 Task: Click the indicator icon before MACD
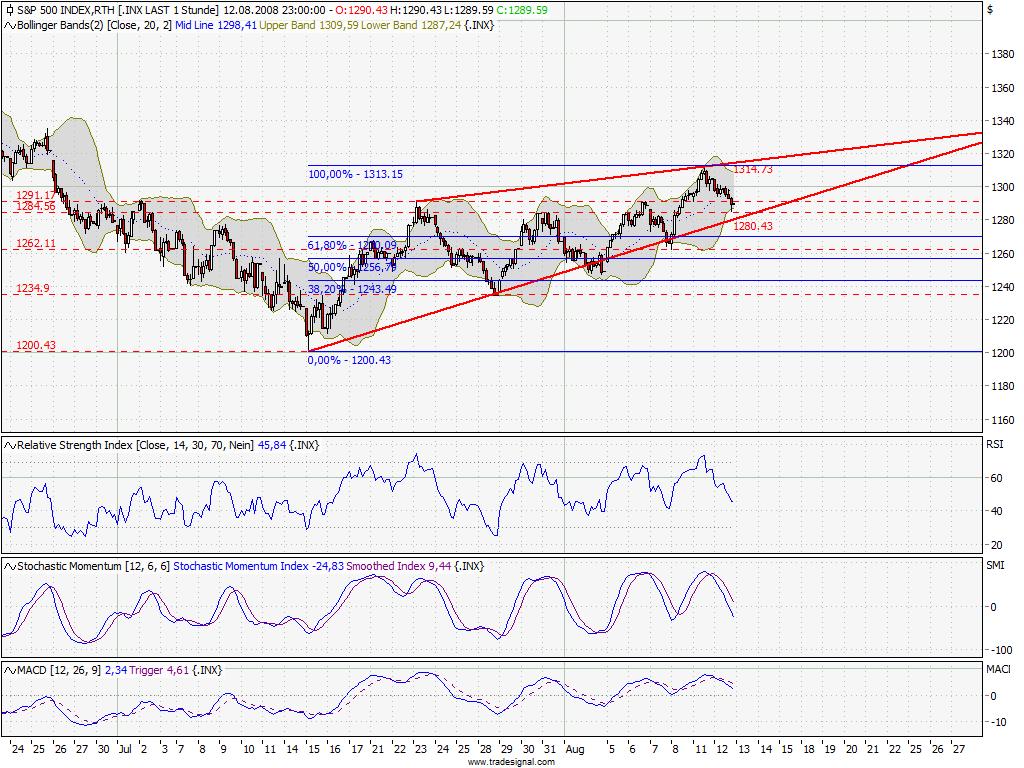[x=9, y=669]
